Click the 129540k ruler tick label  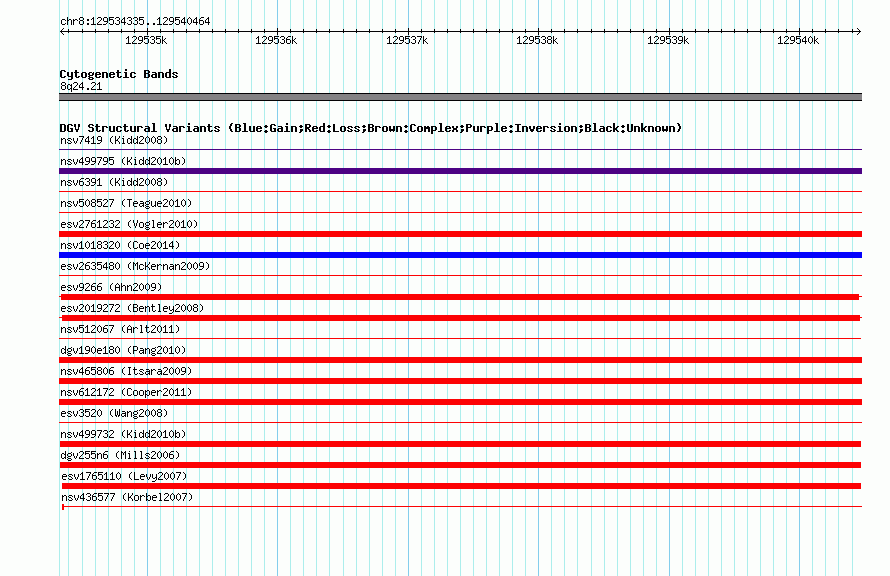[798, 40]
